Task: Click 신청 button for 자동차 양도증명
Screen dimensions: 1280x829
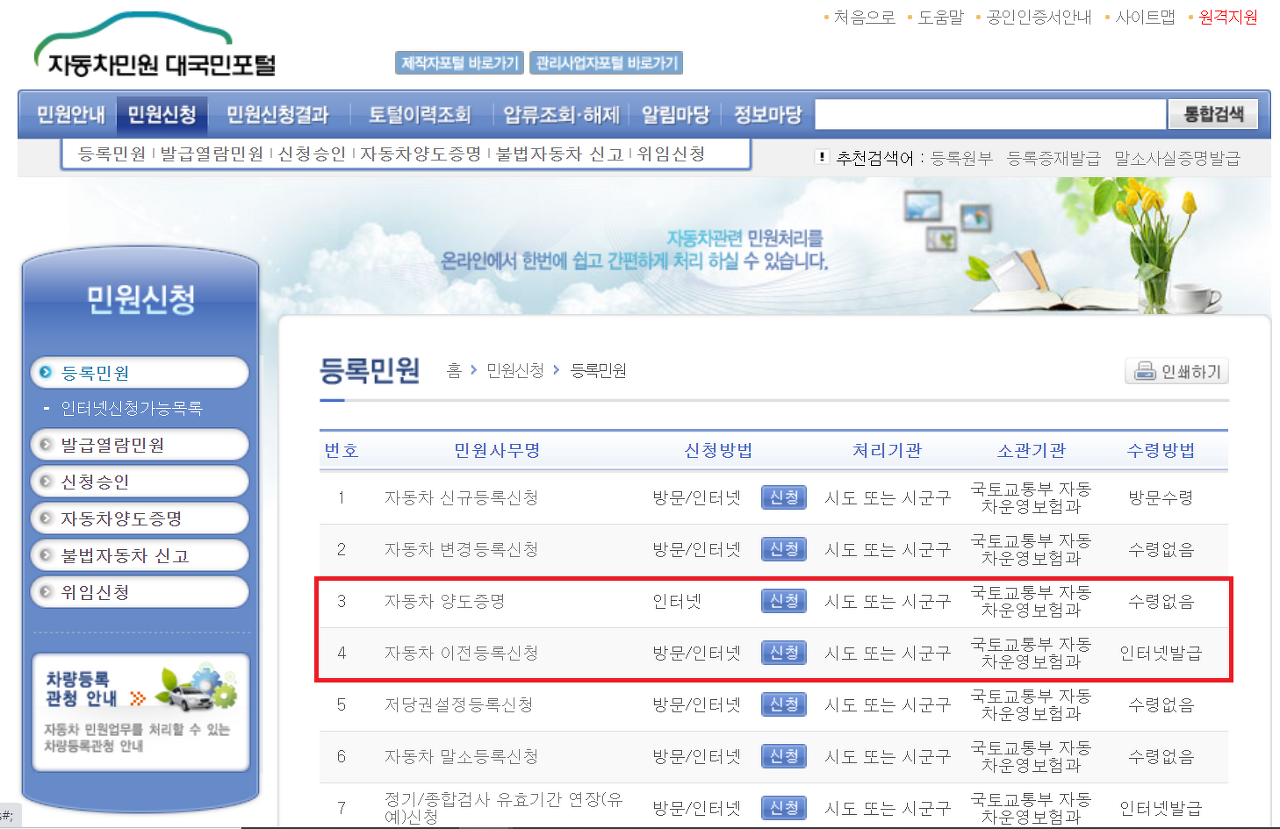Action: tap(783, 601)
